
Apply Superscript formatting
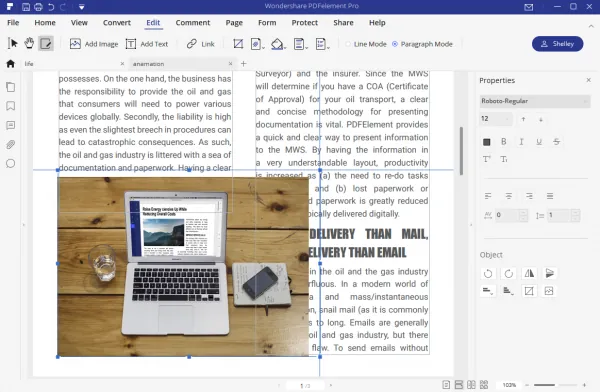click(x=487, y=159)
